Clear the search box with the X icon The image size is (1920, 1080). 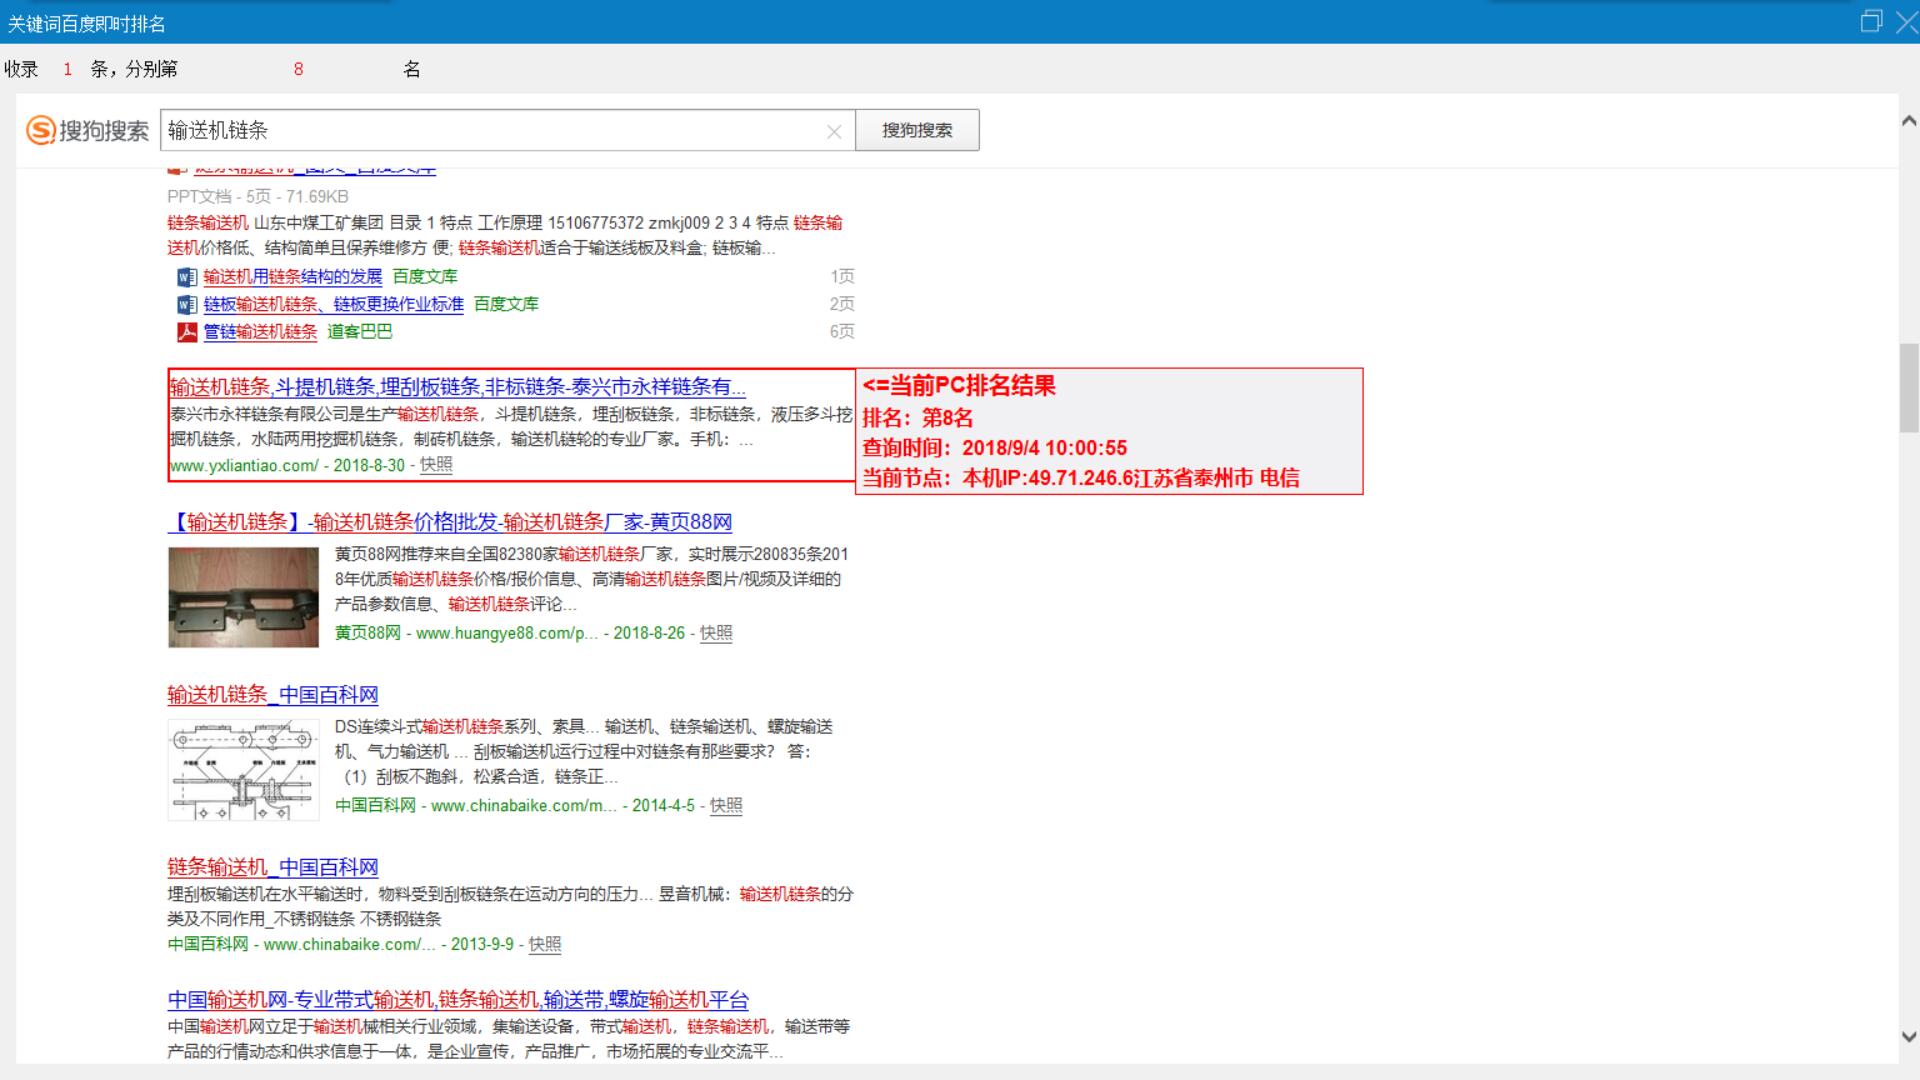coord(834,131)
